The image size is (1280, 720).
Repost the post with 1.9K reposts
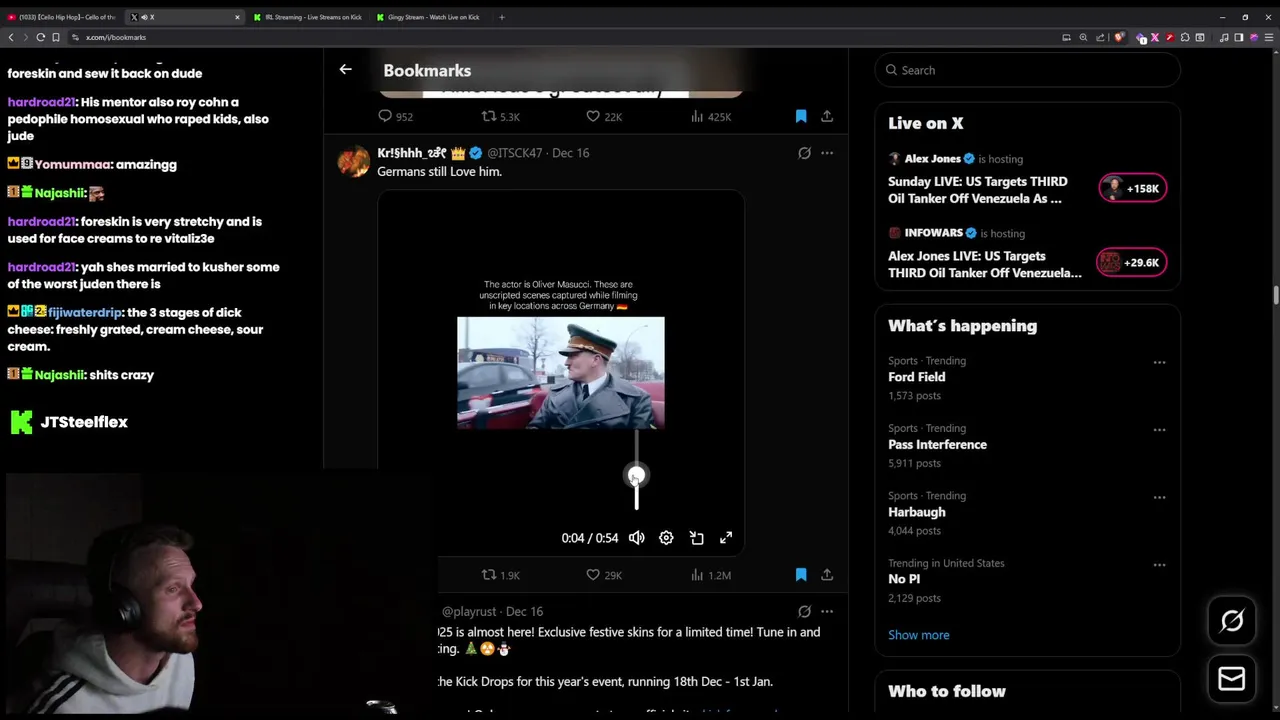pyautogui.click(x=500, y=575)
